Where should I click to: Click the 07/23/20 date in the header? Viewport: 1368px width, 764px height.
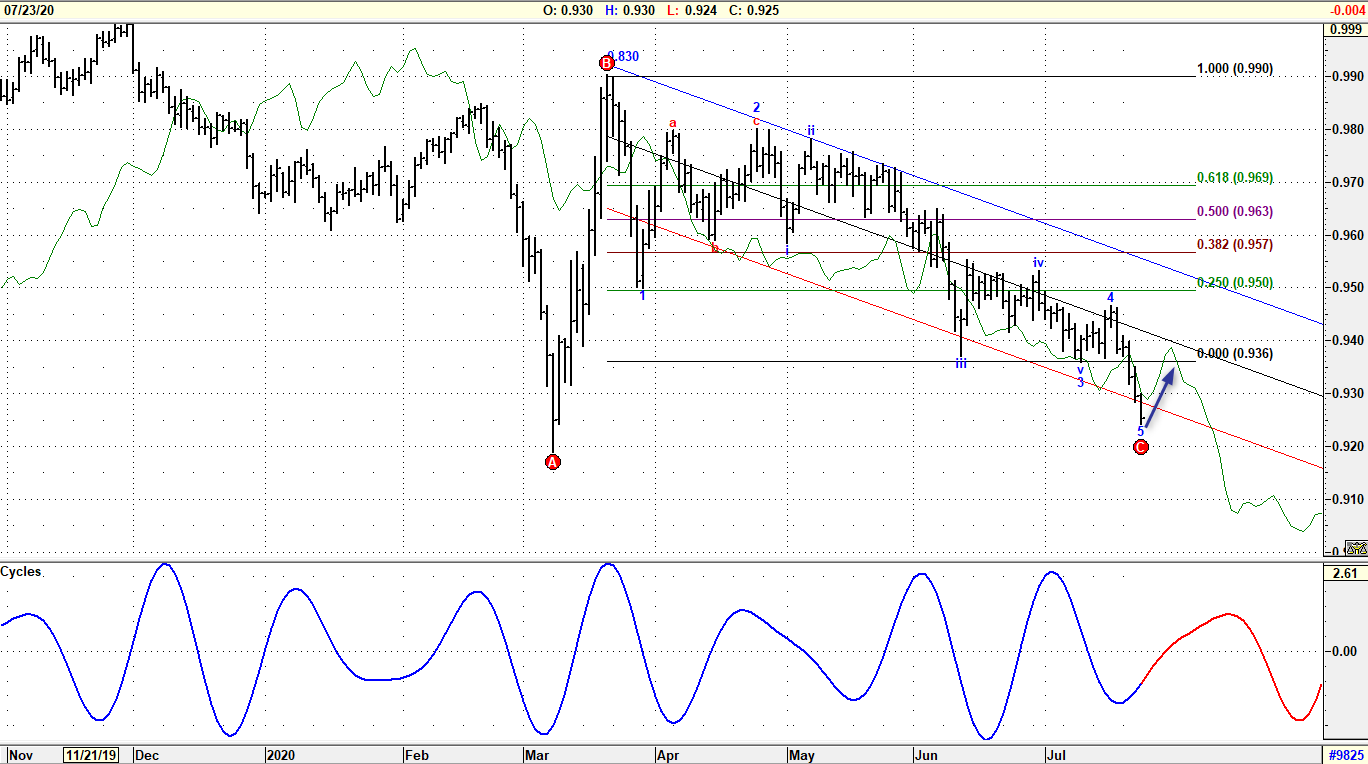[28, 10]
